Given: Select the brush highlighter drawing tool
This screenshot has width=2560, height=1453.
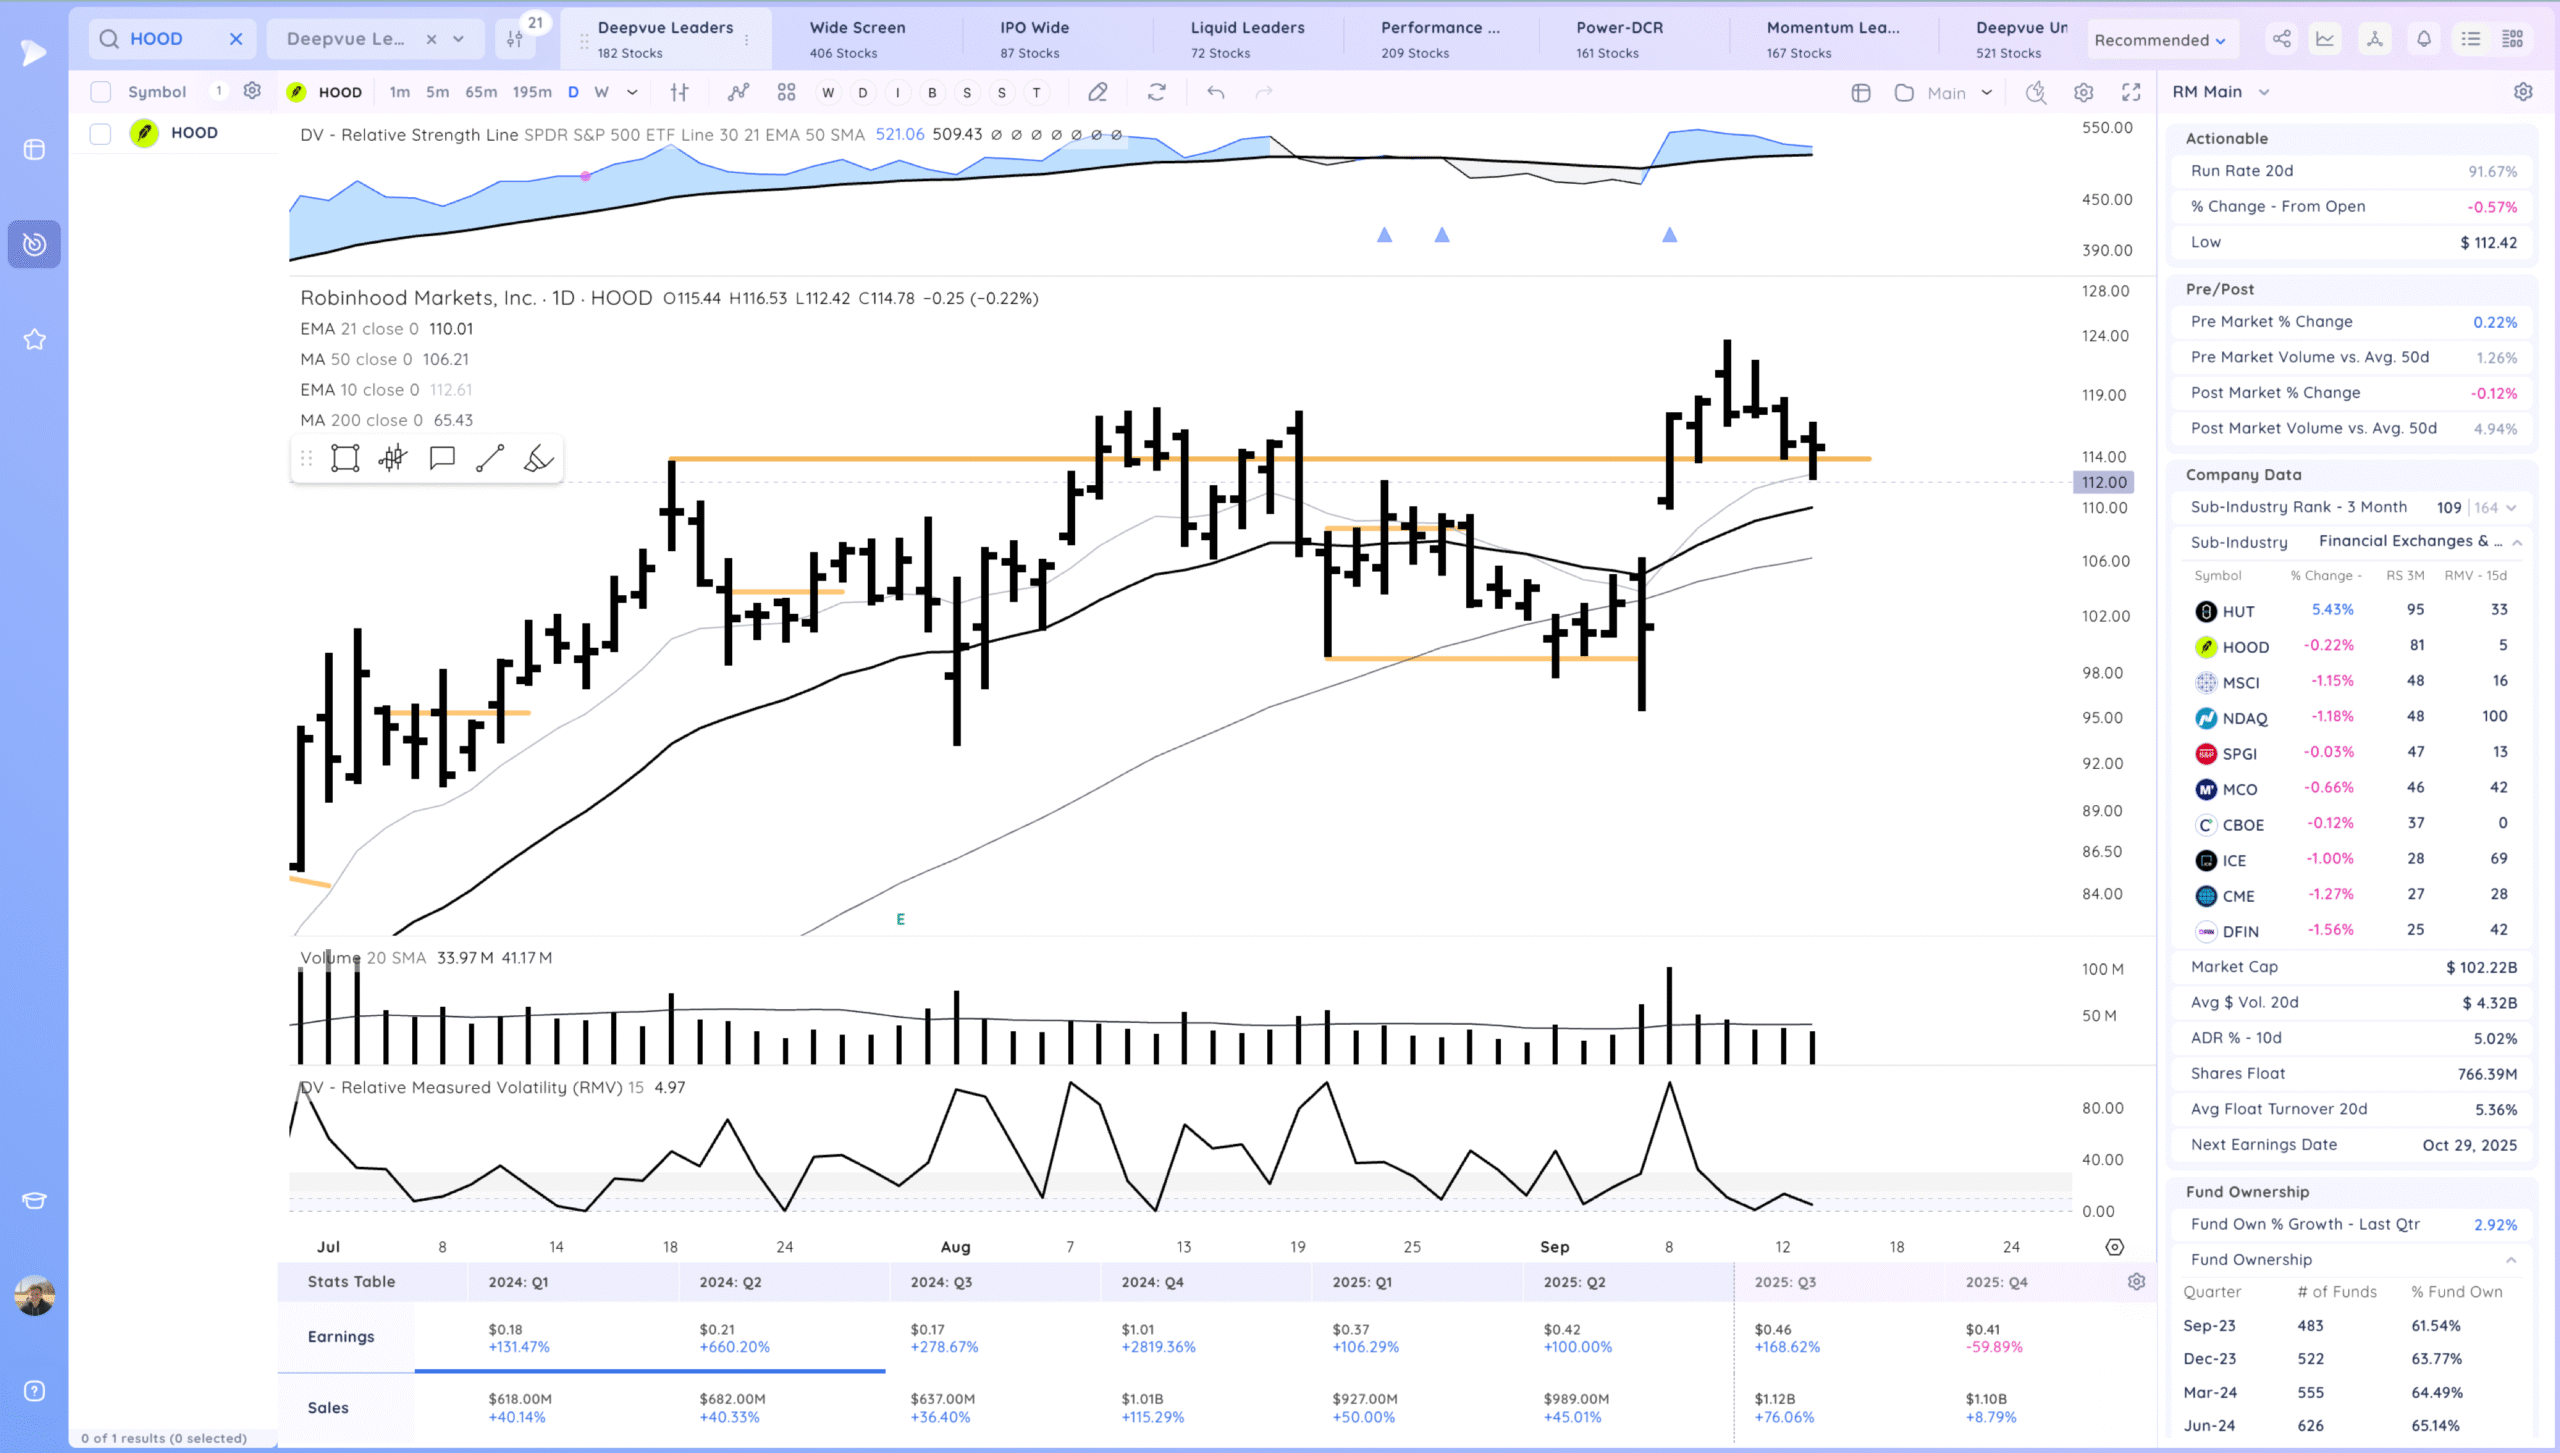Looking at the screenshot, I should pos(538,458).
